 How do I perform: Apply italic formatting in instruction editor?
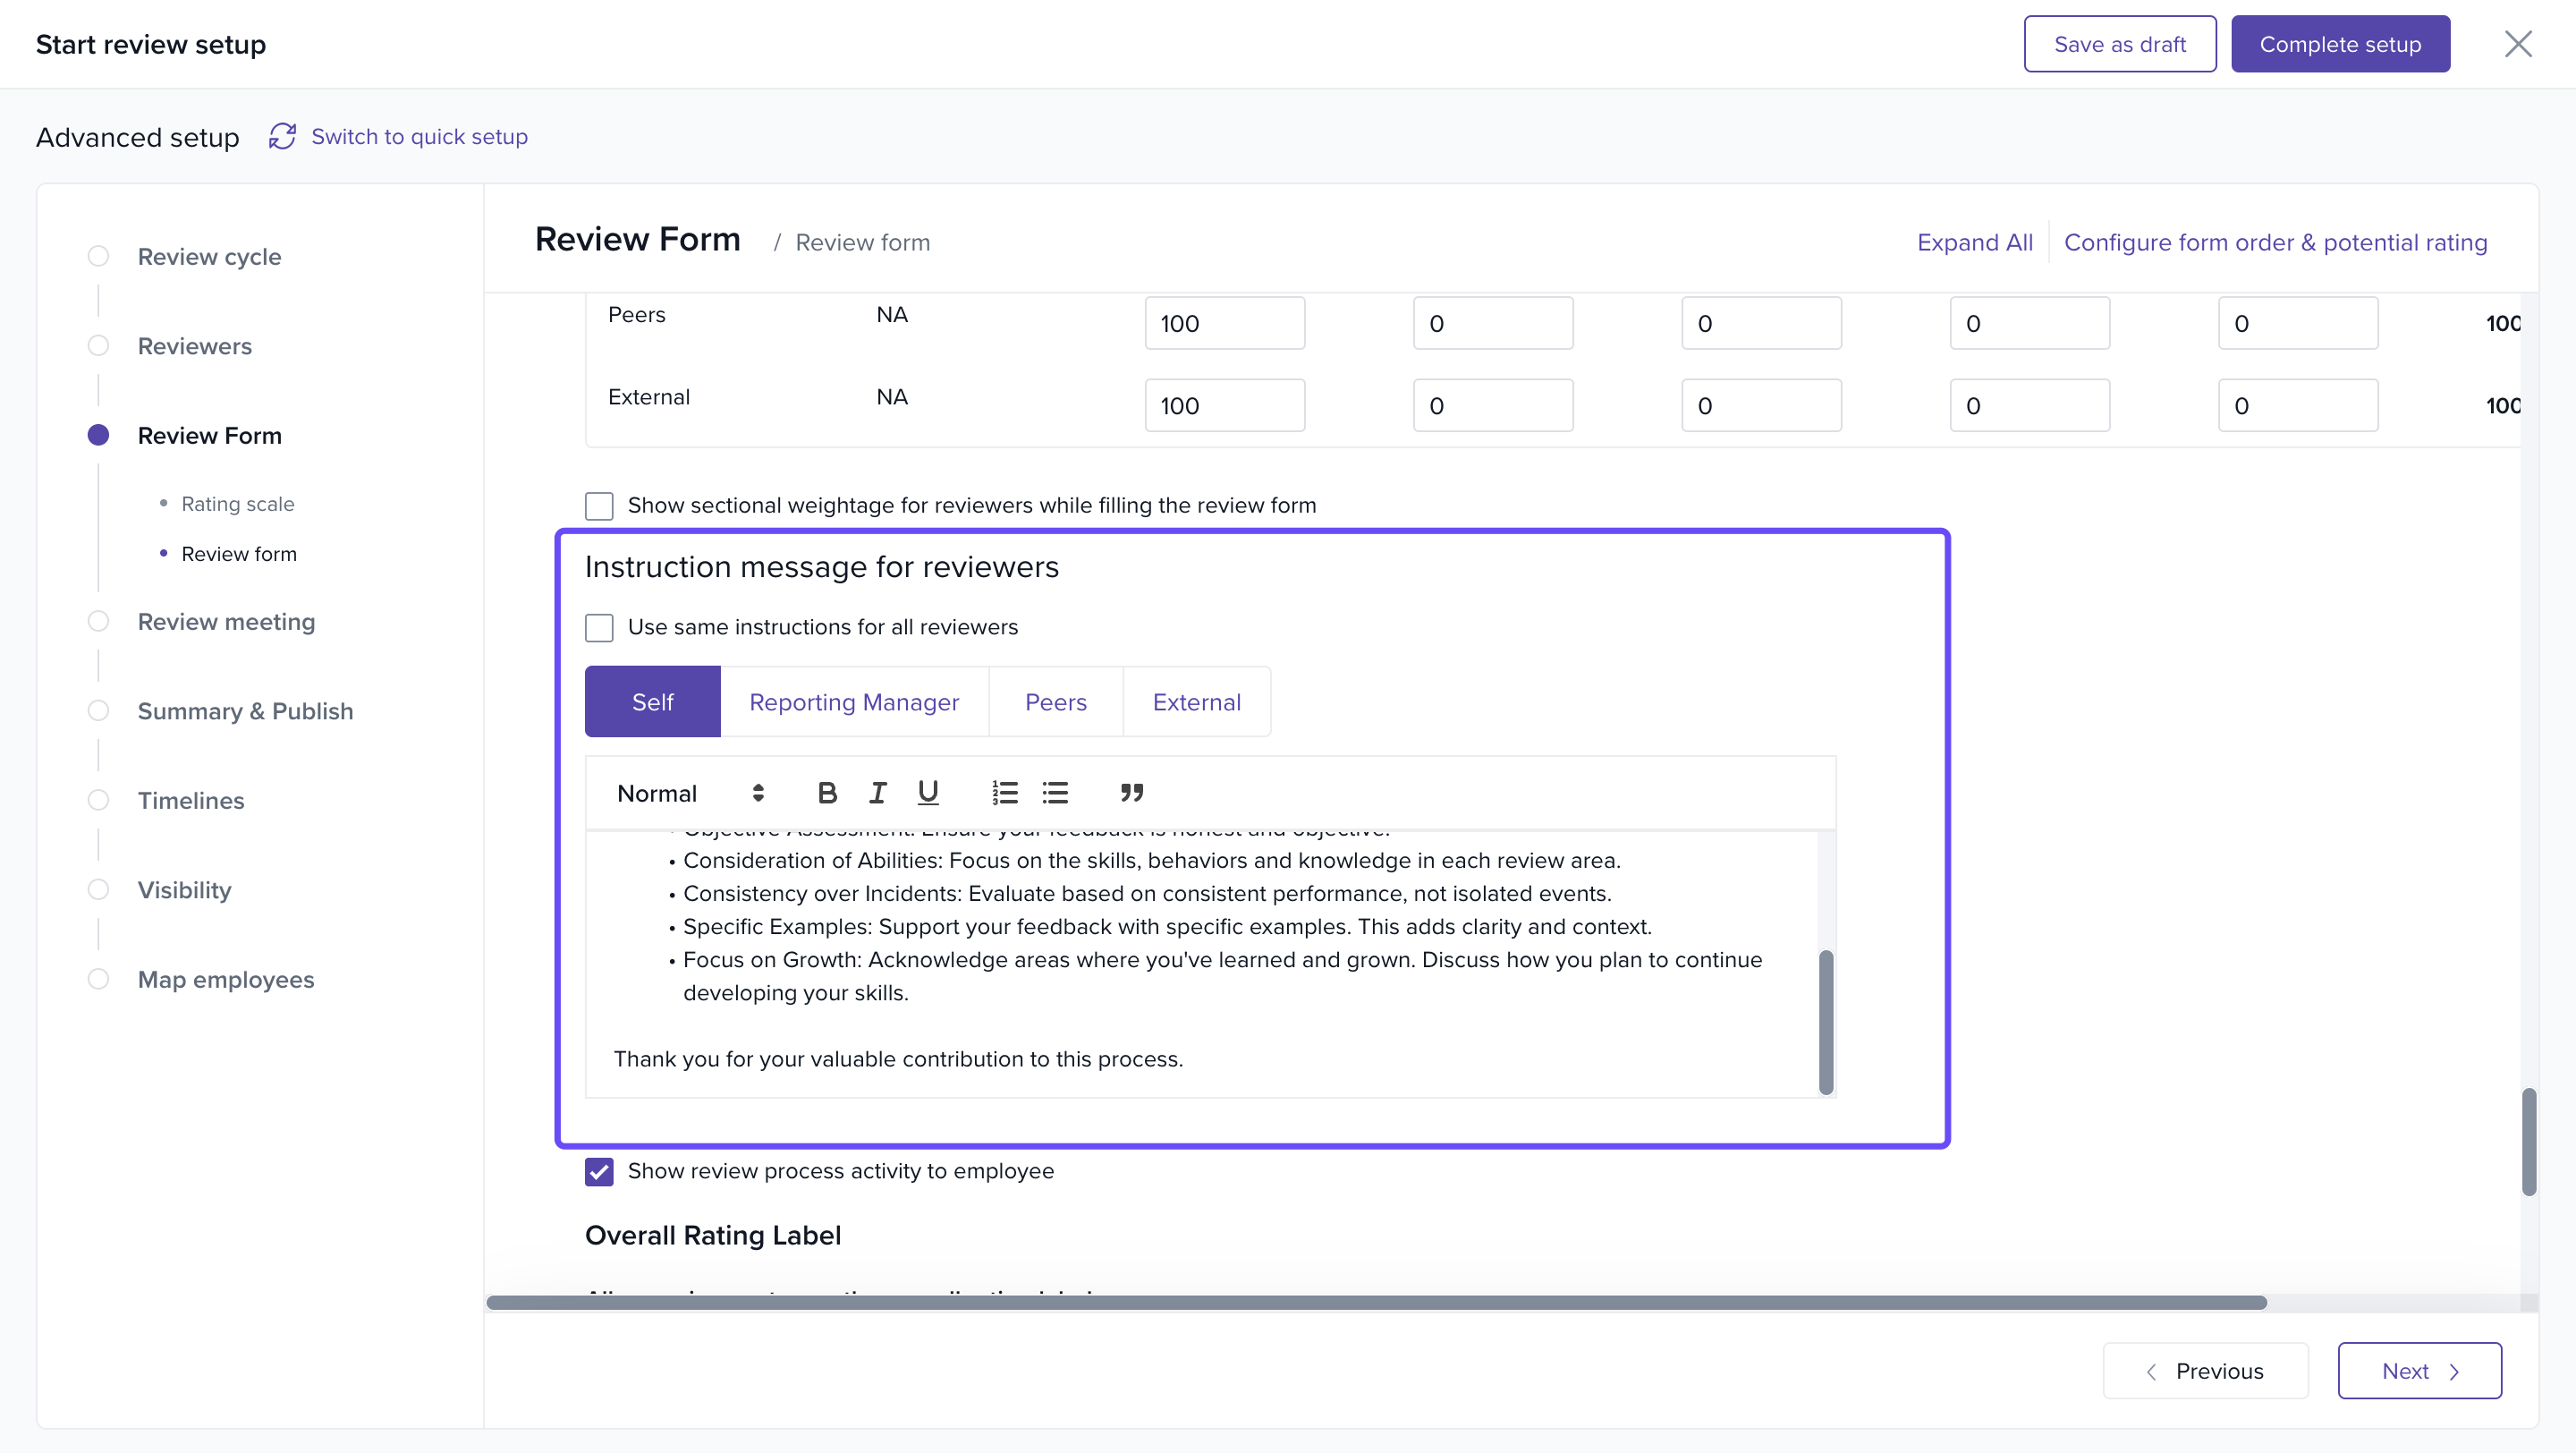coord(877,793)
